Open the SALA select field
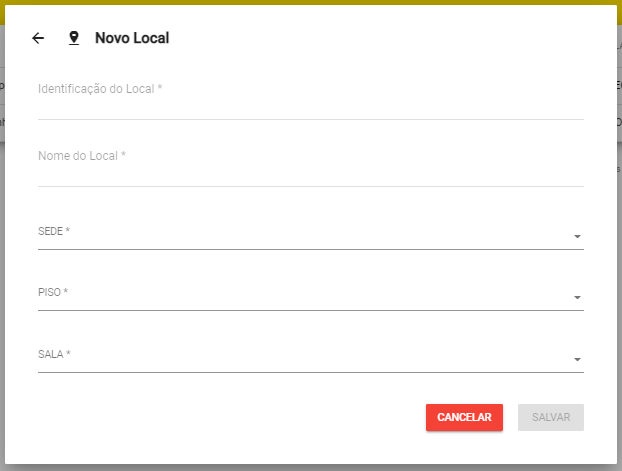 tap(300, 357)
